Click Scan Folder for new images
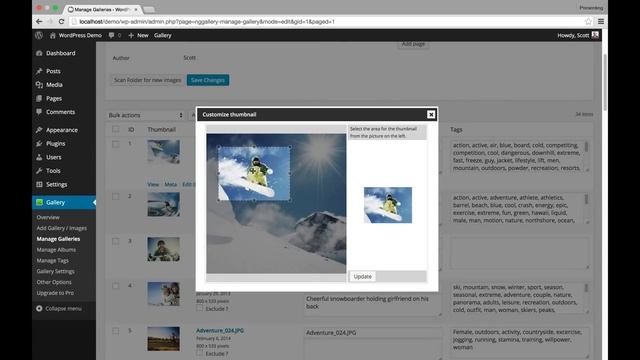The width and height of the screenshot is (640, 360). (147, 80)
